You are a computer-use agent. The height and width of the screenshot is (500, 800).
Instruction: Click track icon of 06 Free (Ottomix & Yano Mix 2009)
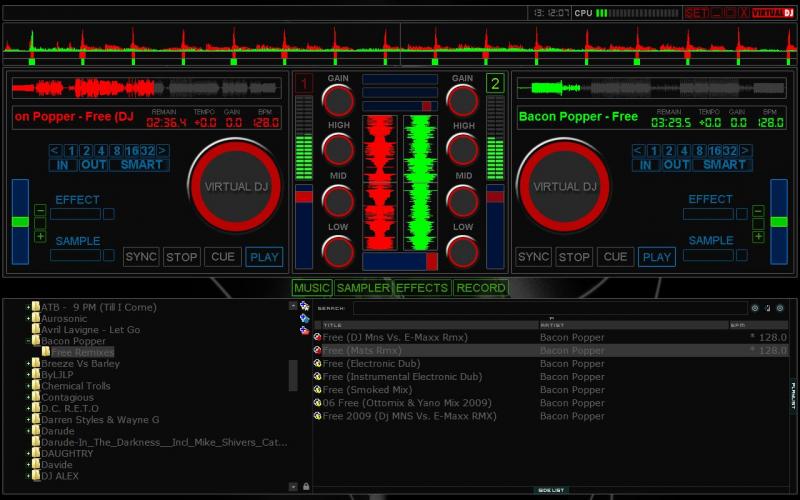click(x=317, y=403)
